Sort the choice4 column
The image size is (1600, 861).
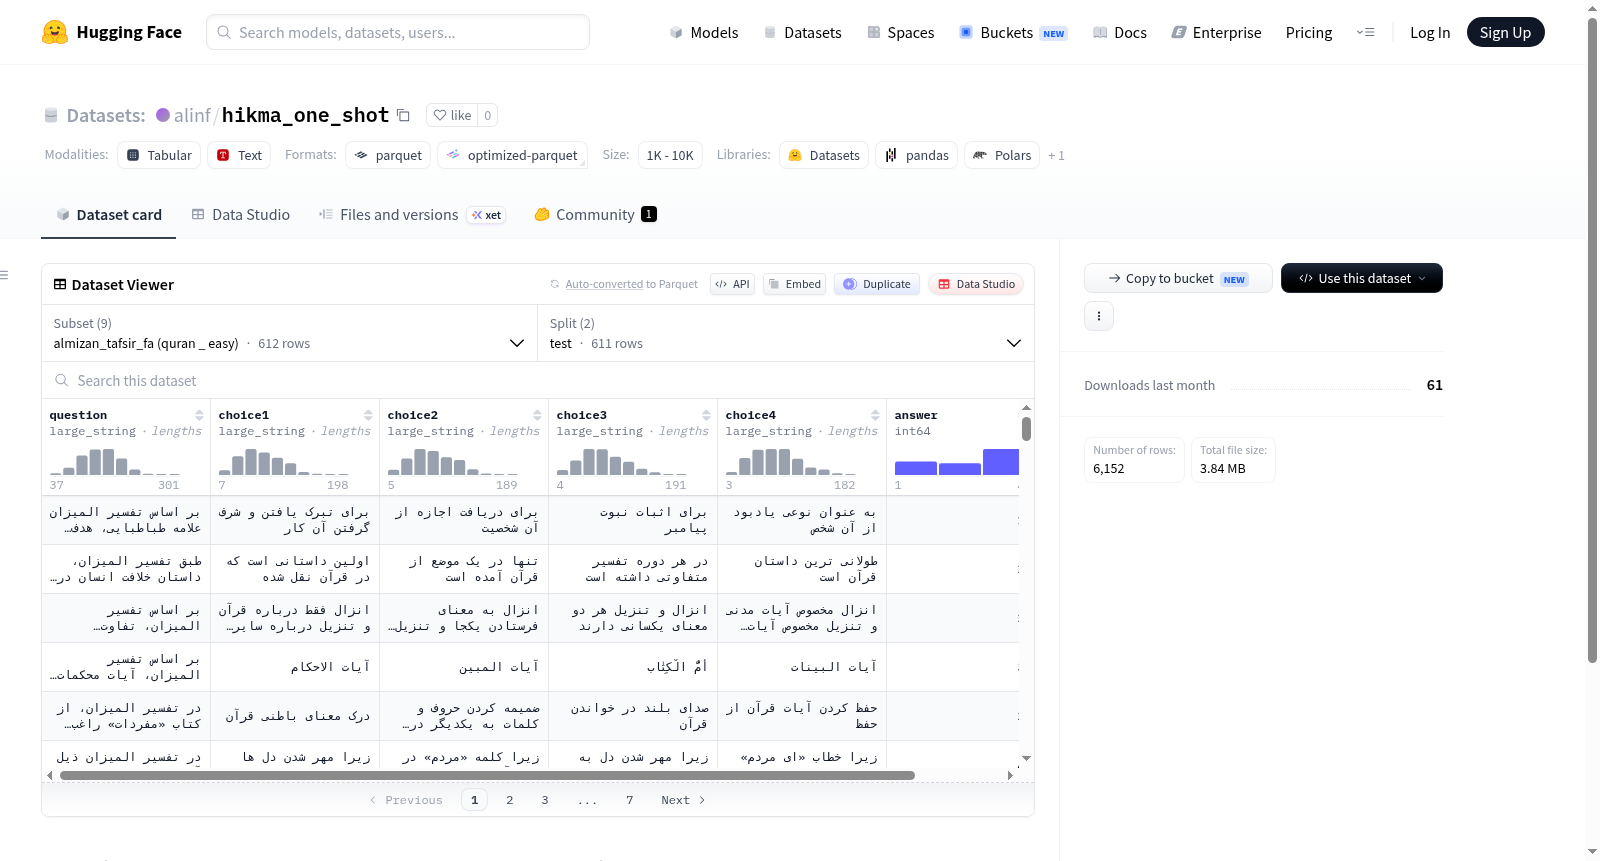tap(875, 415)
